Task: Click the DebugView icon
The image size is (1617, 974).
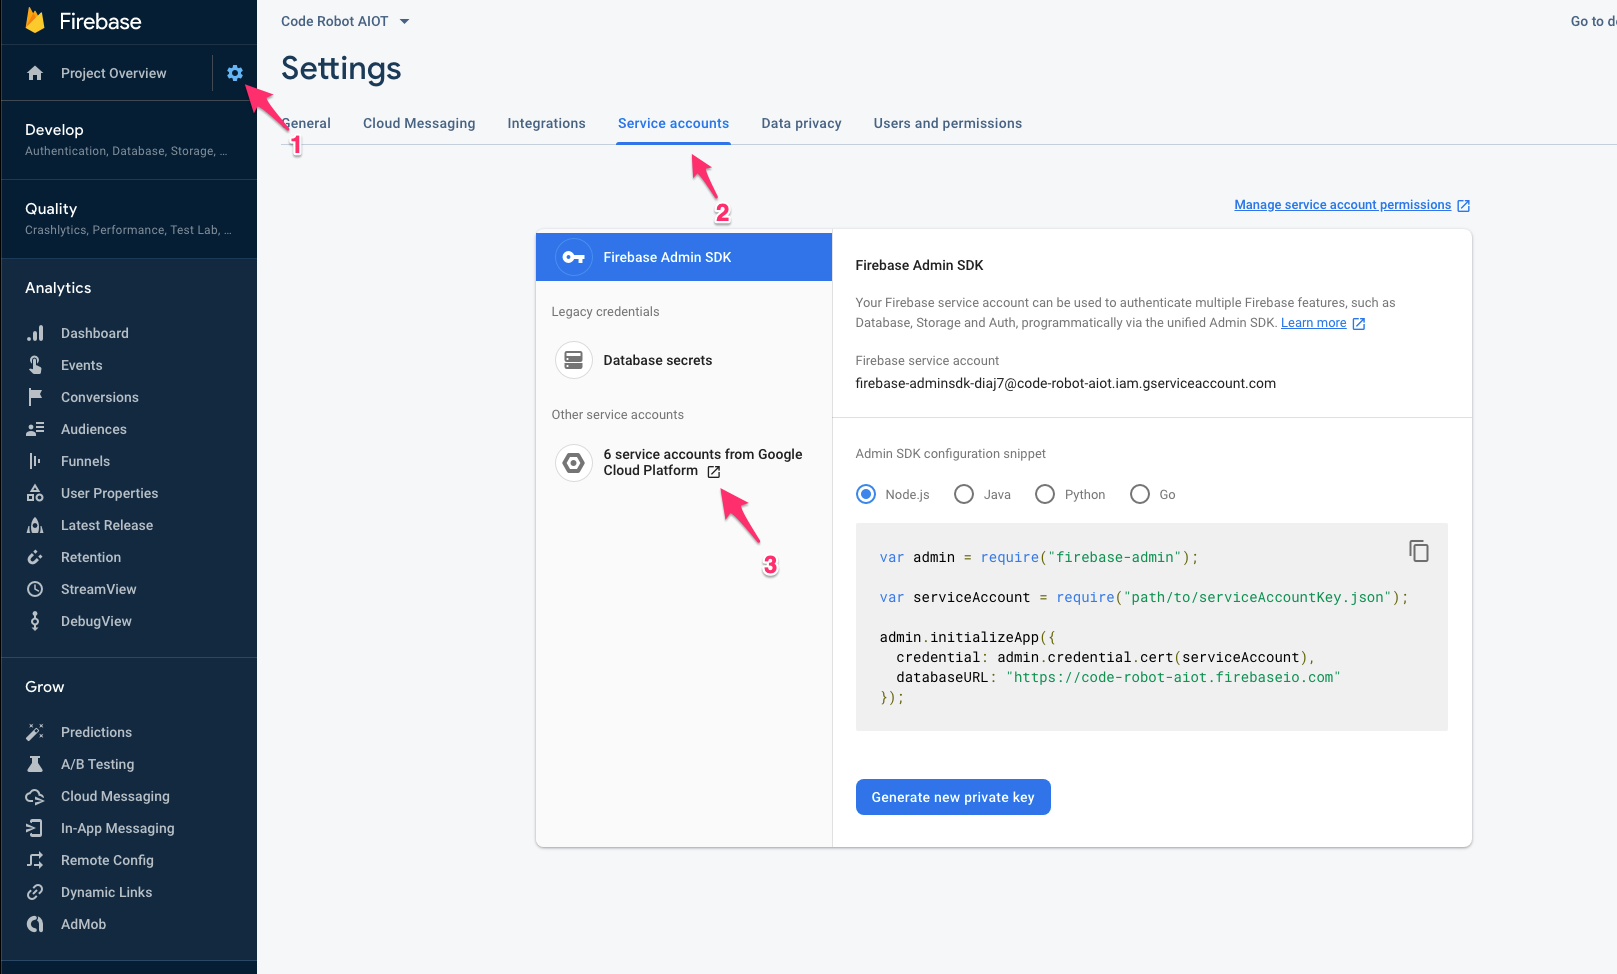Action: 35,621
